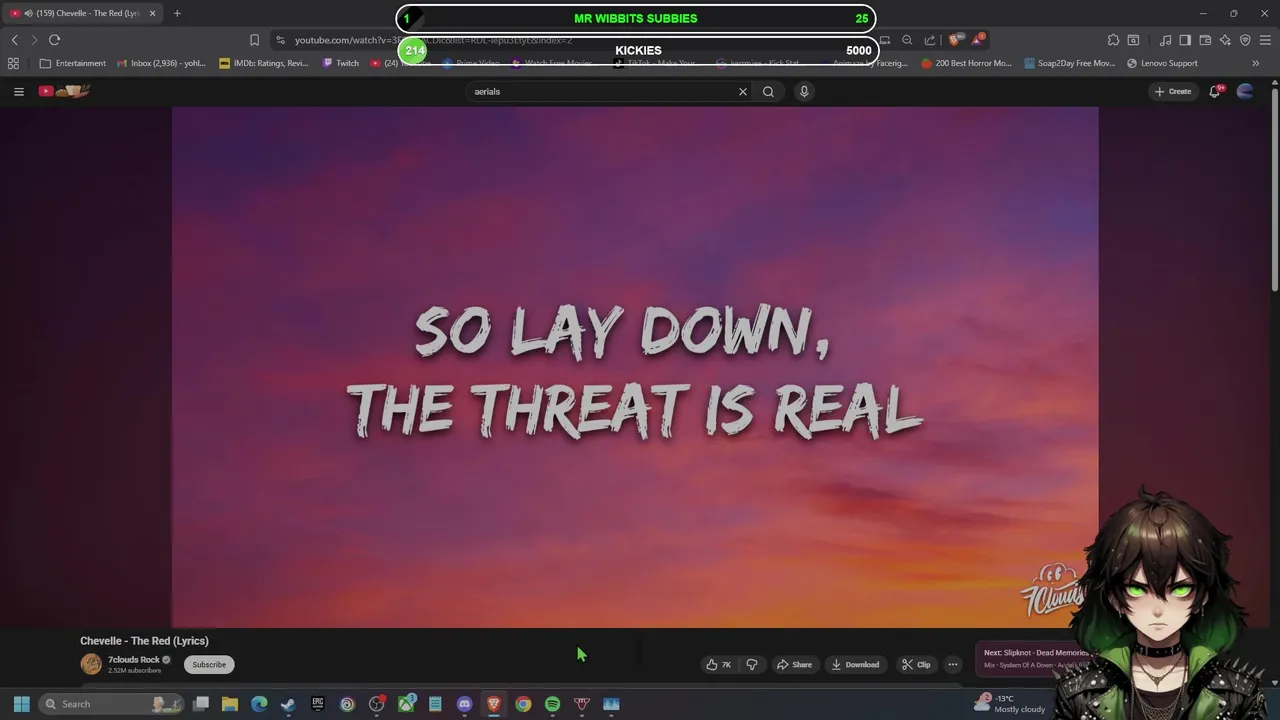Screen dimensions: 1280x720
Task: Open the address bar share page icon
Action: pyautogui.click(x=930, y=40)
